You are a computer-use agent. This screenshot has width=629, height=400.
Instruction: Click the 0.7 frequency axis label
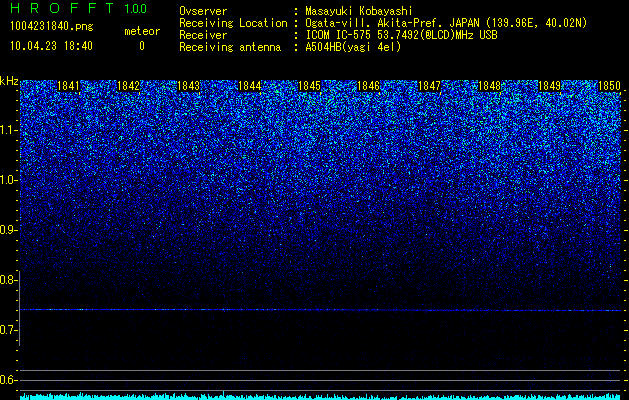pos(9,330)
